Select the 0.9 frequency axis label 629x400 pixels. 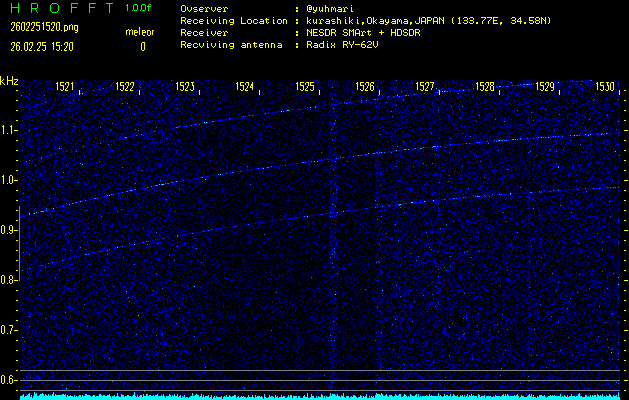(x=9, y=230)
